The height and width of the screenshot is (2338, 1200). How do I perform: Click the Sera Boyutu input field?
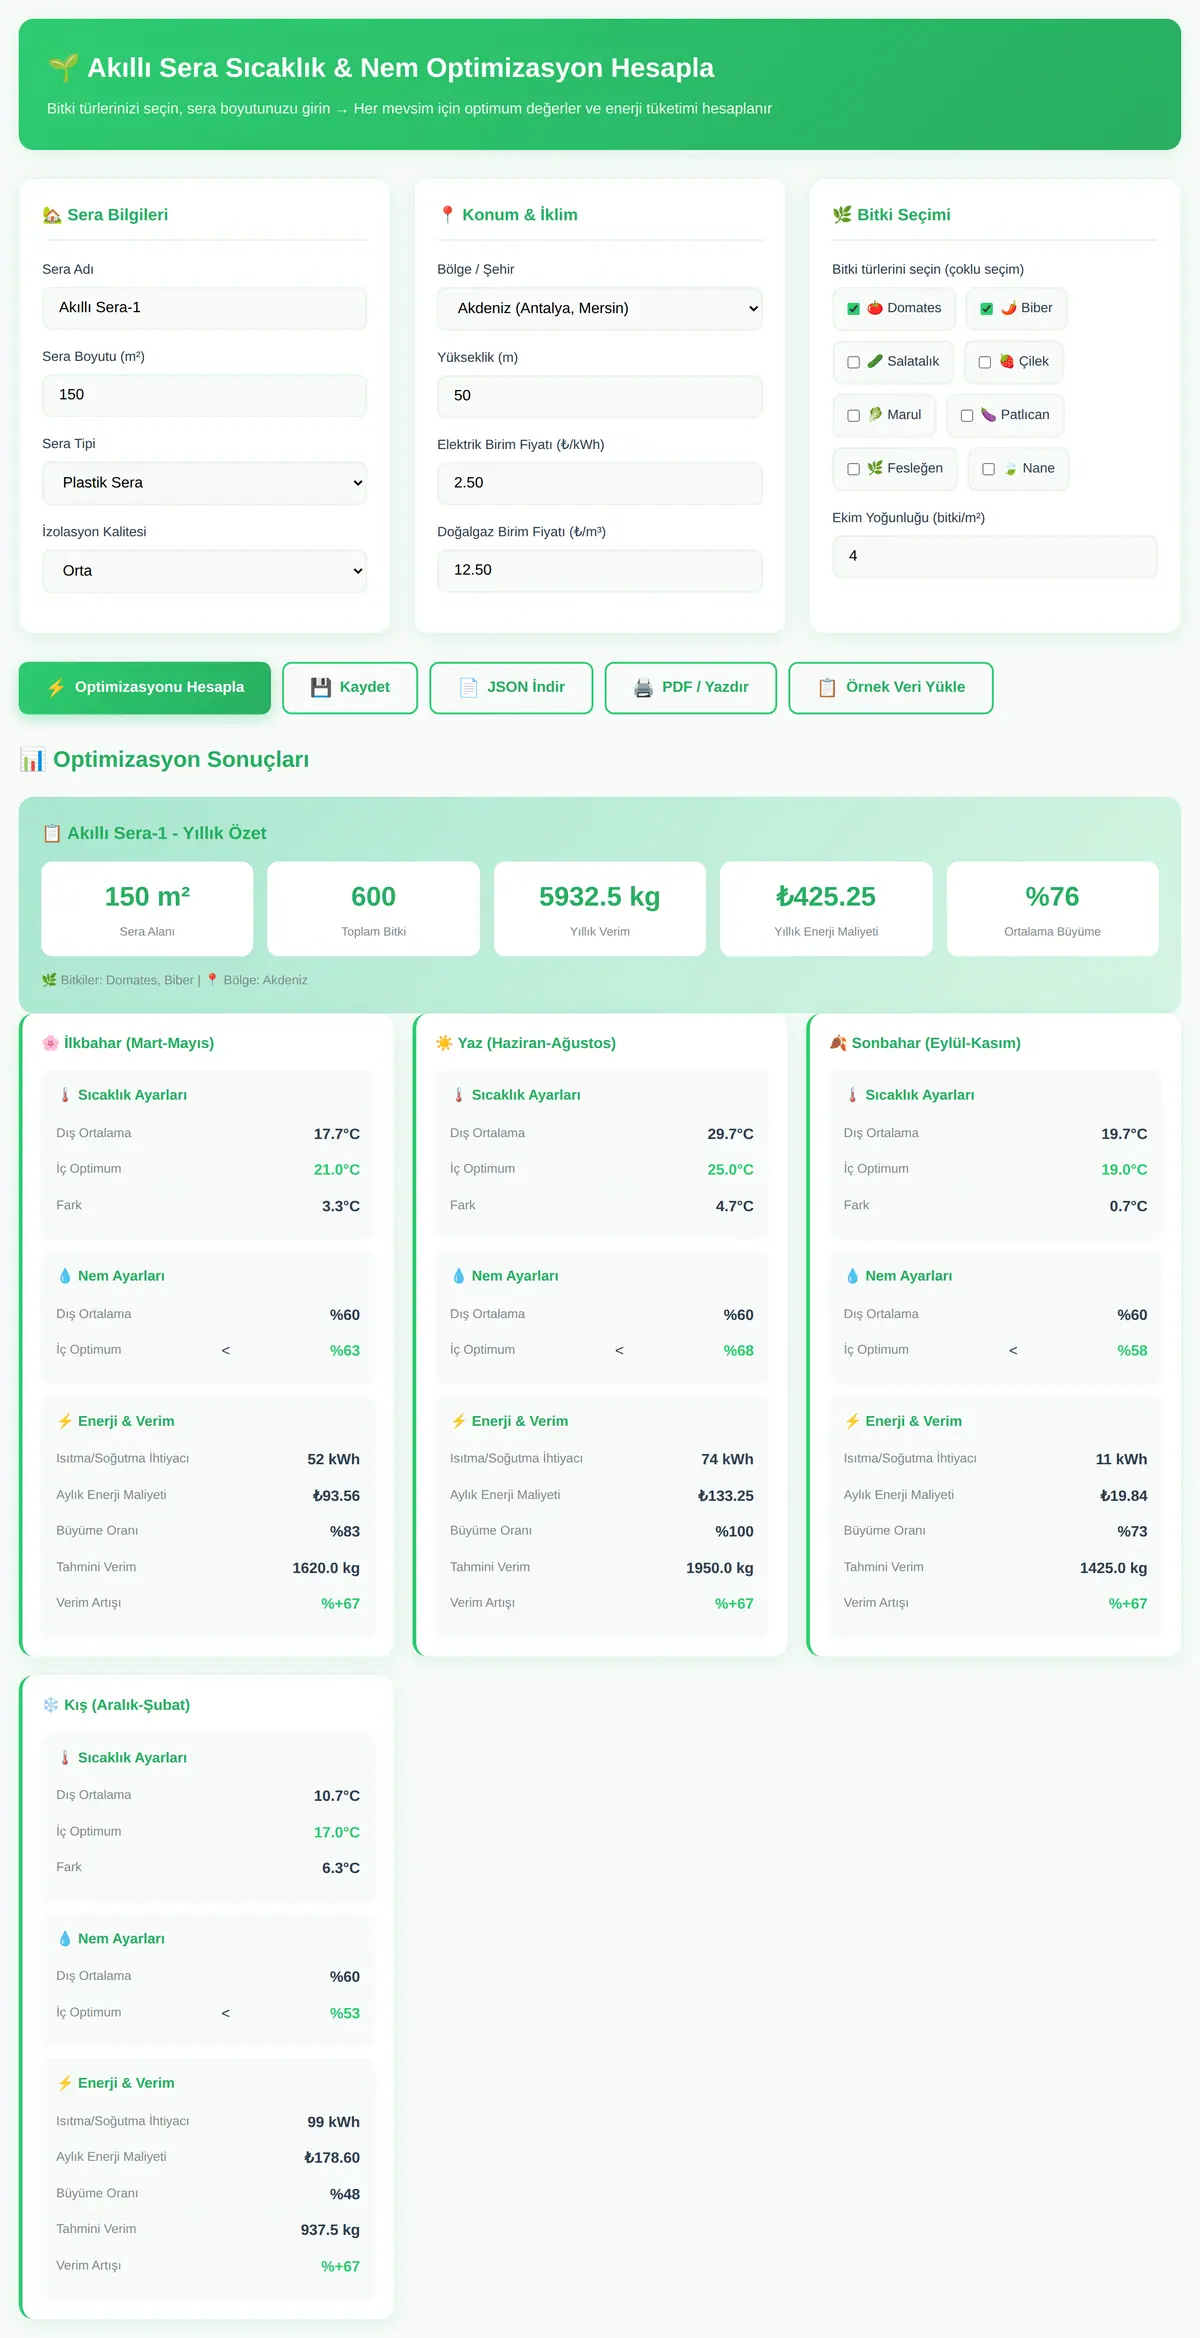204,395
